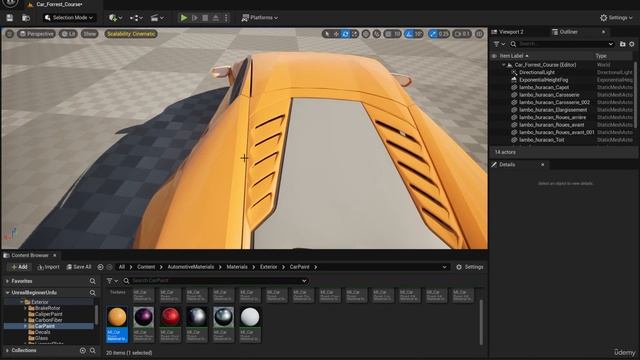Open the camera speed setting

coord(462,34)
